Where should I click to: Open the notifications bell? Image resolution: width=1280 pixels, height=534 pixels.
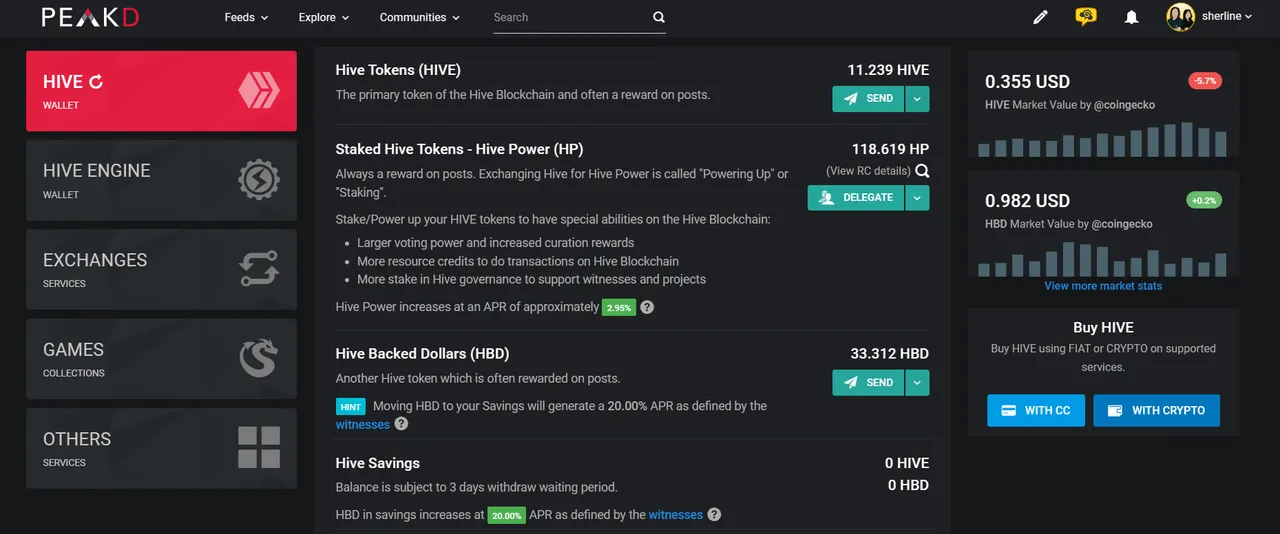coord(1132,17)
